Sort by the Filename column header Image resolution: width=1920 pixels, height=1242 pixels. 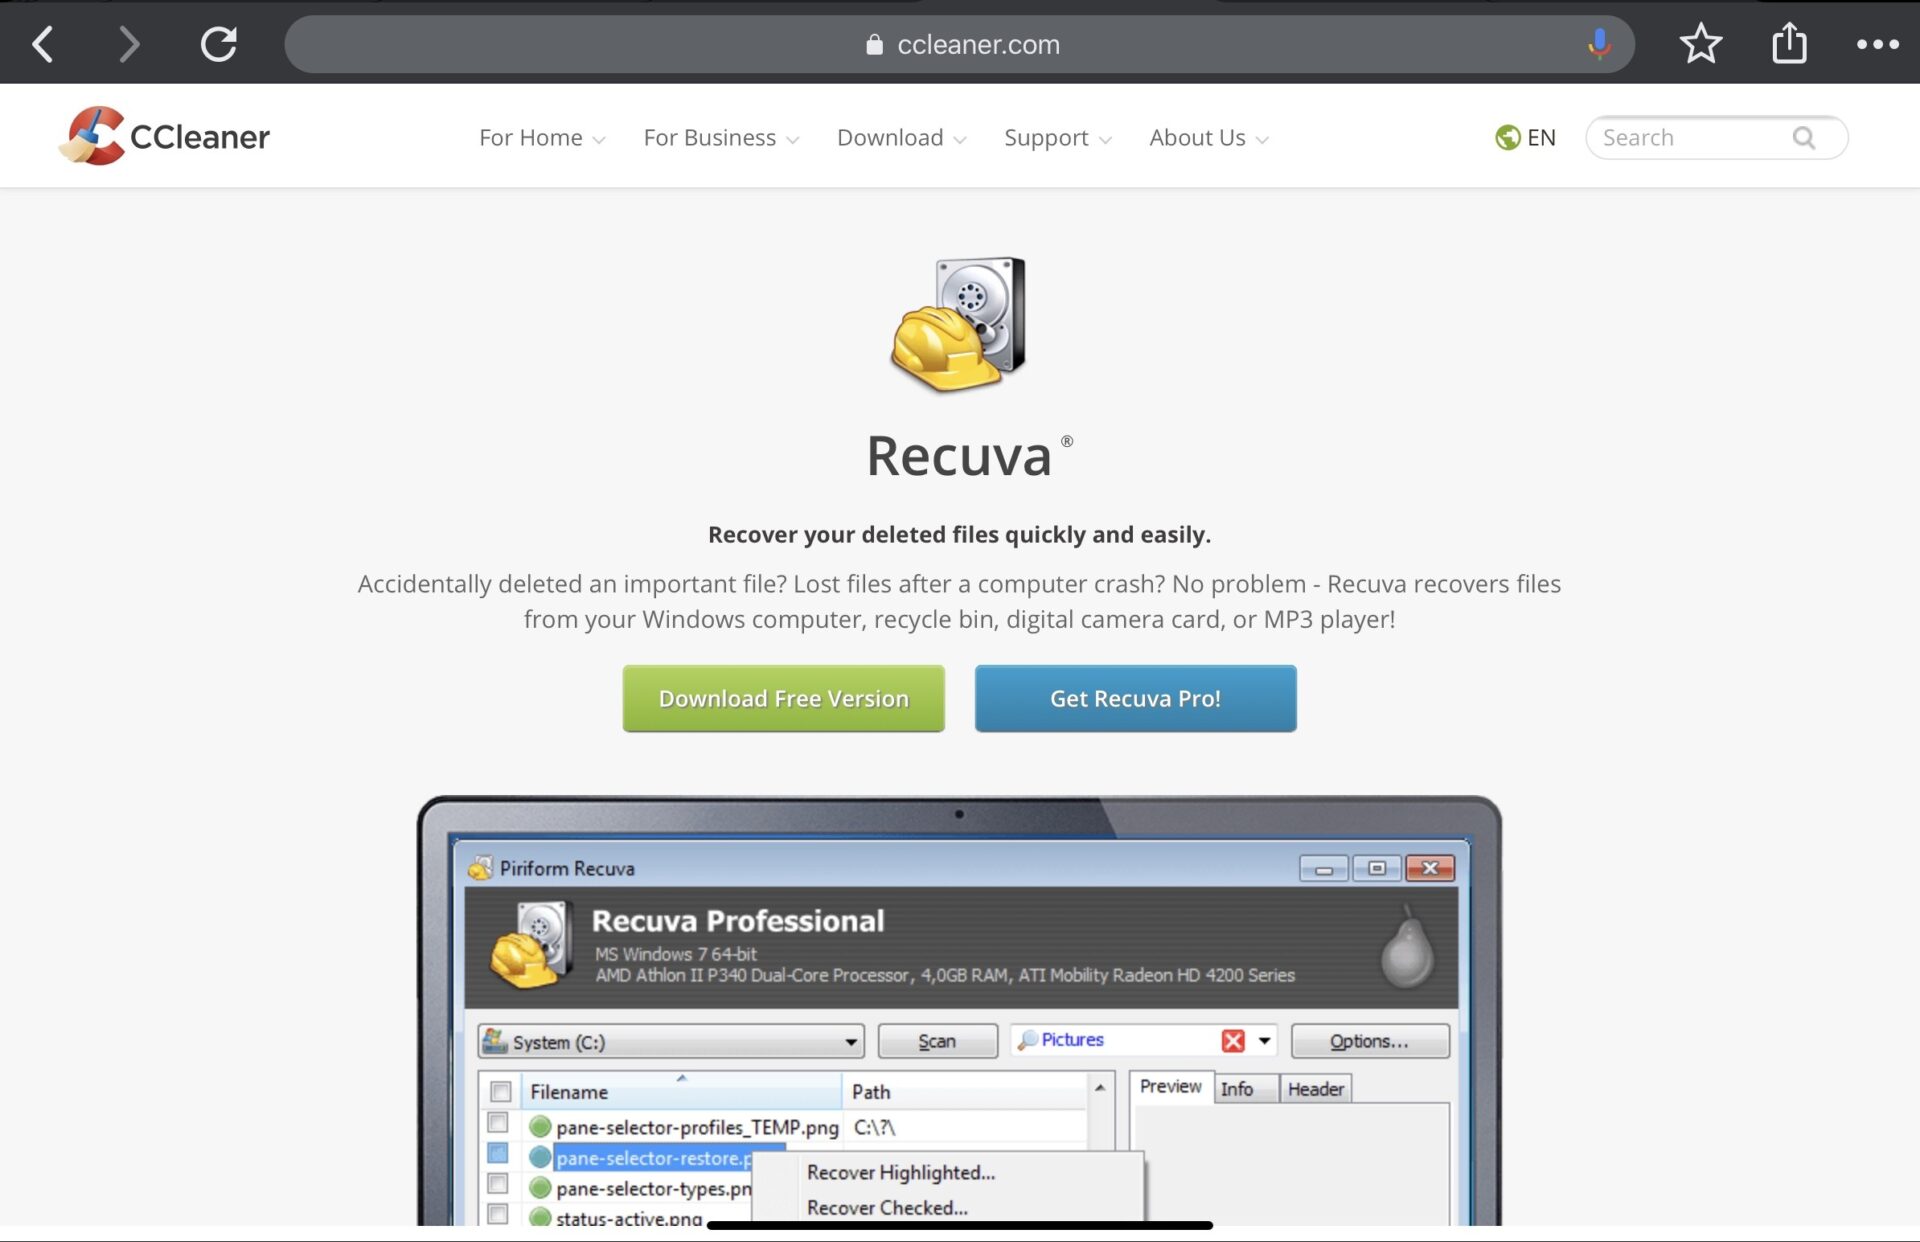[x=681, y=1092]
